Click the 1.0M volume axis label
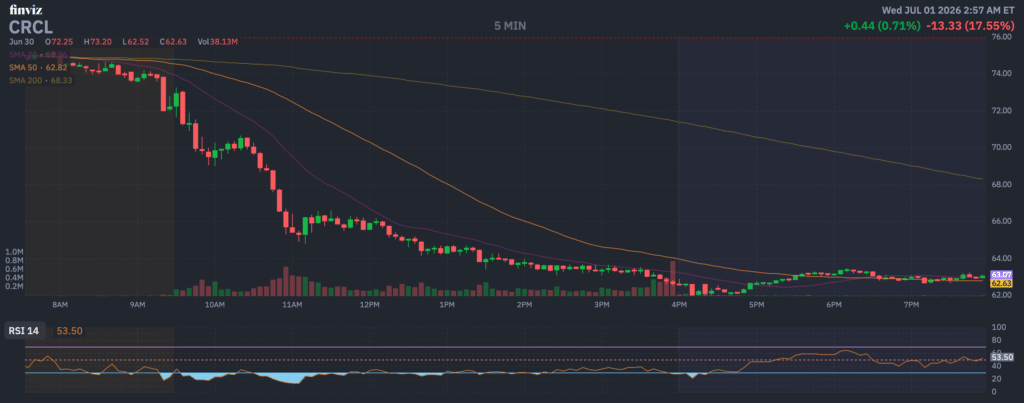 pos(14,251)
